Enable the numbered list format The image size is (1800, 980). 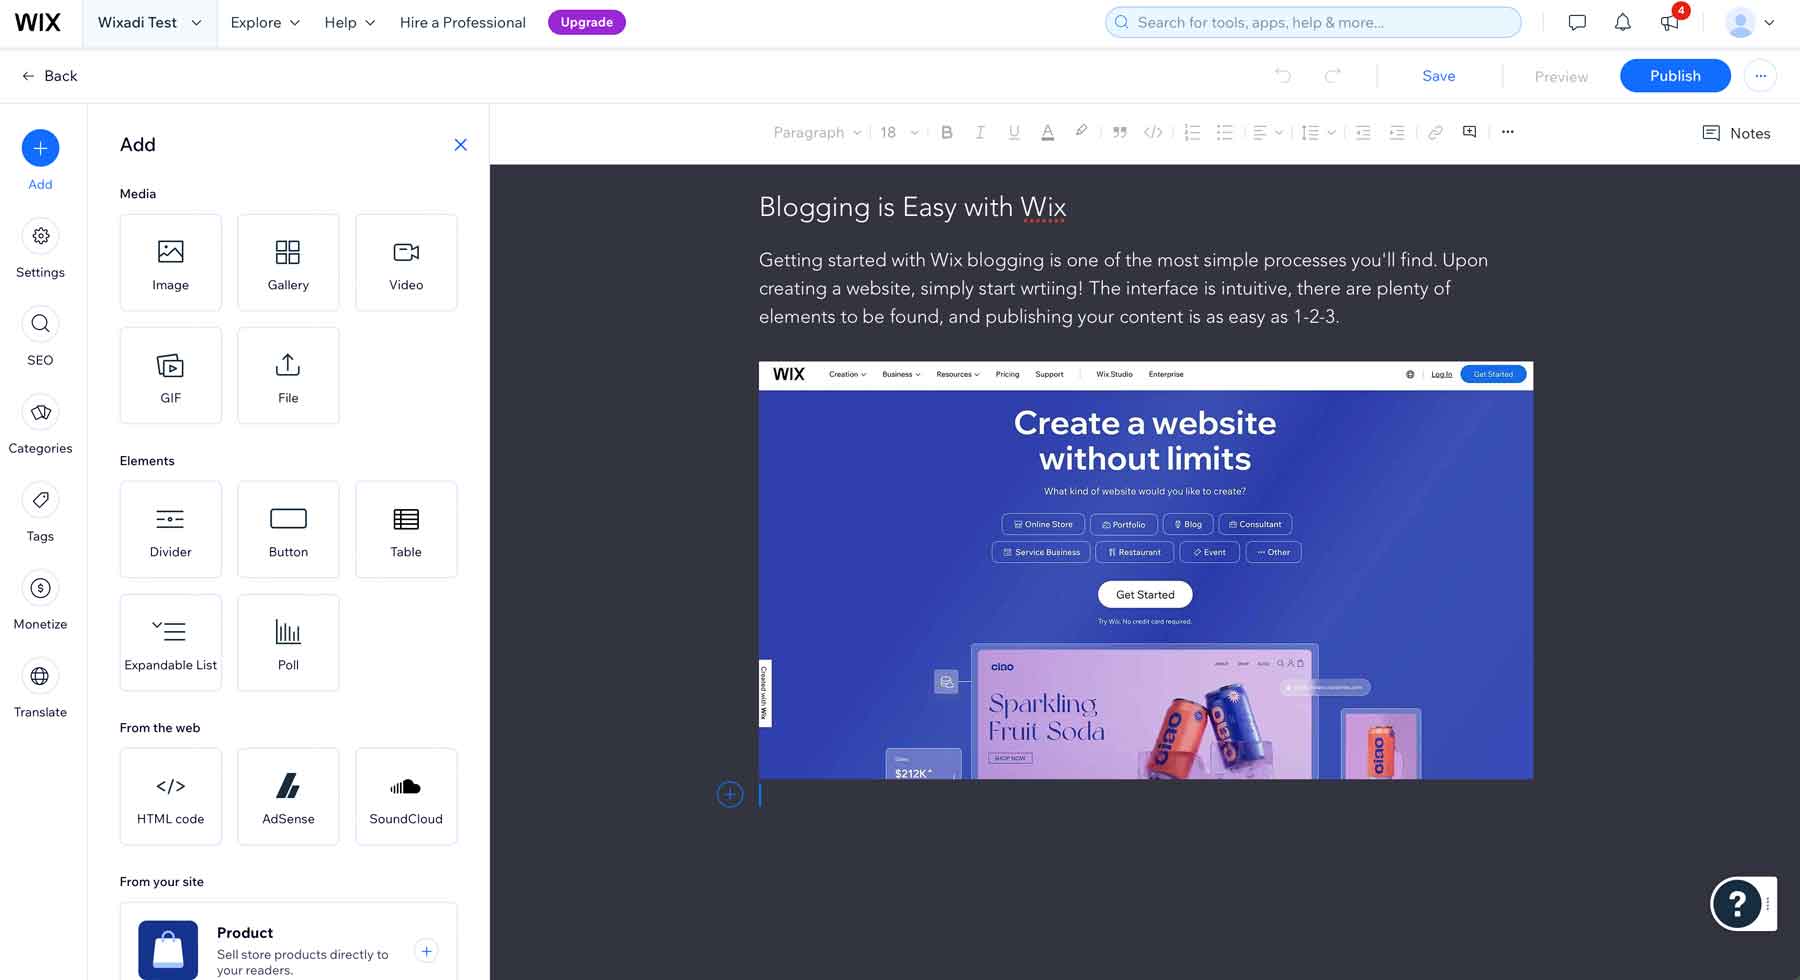[1191, 131]
